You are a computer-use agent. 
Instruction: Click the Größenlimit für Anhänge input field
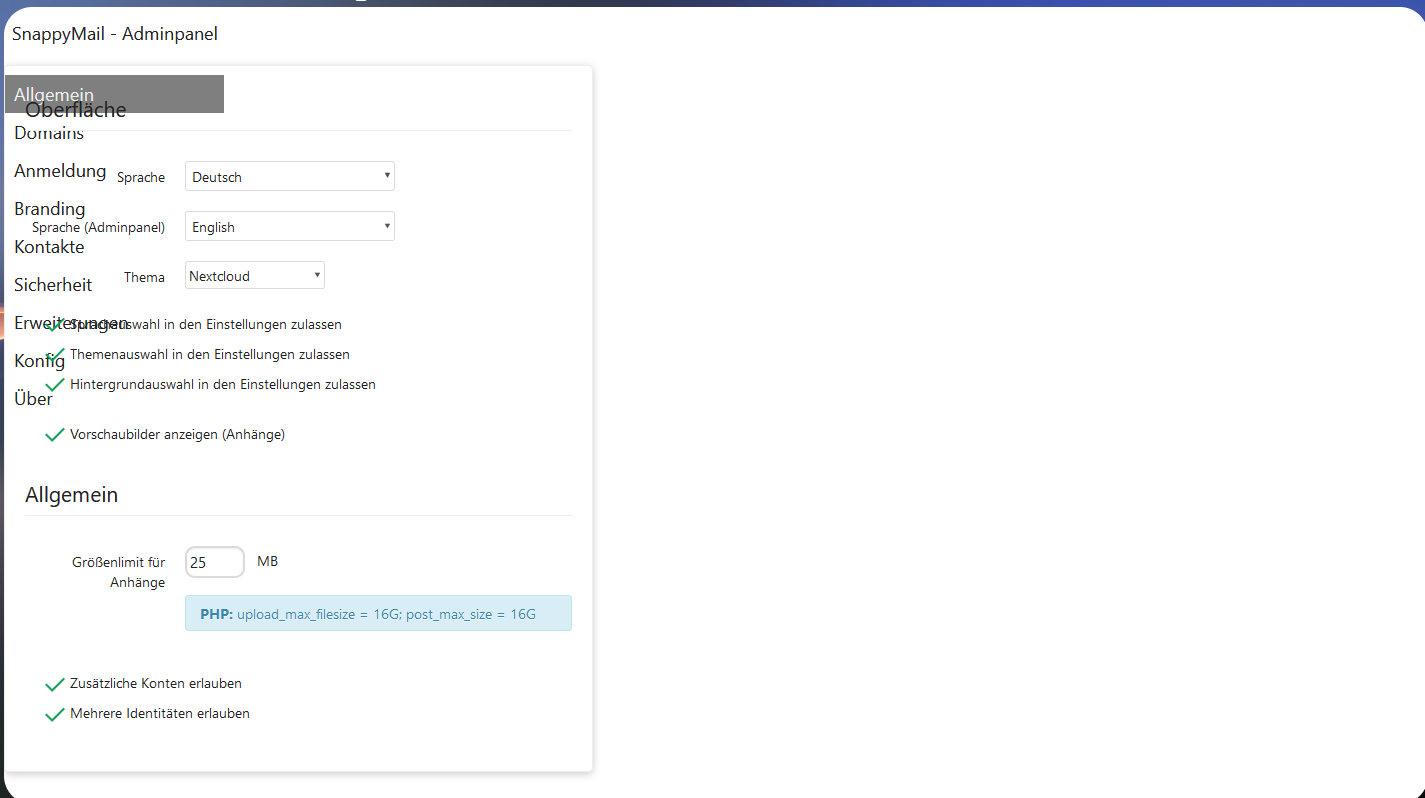point(214,561)
